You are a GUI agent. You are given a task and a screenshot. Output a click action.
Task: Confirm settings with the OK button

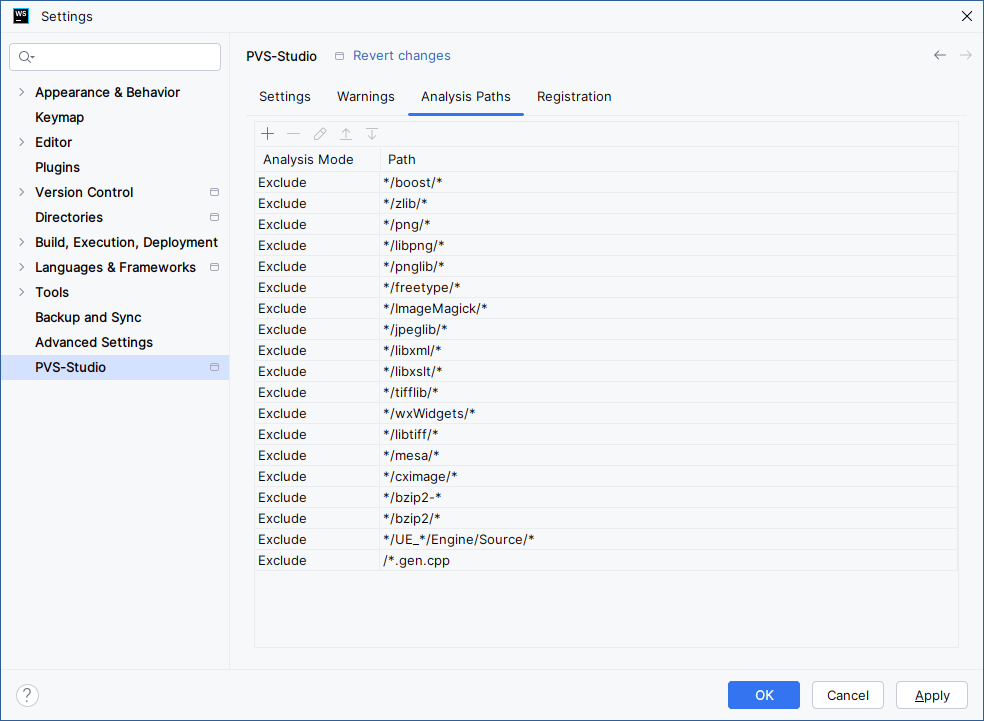763,695
